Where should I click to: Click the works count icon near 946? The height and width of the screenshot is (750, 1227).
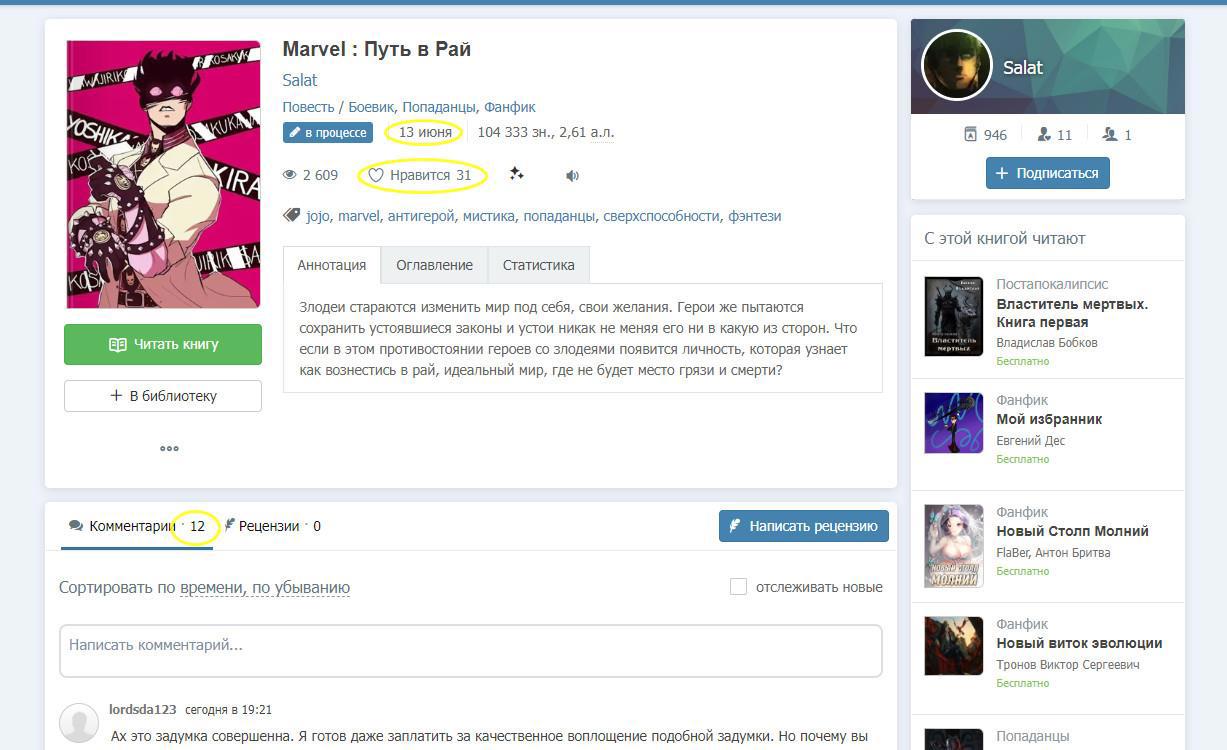[x=969, y=134]
